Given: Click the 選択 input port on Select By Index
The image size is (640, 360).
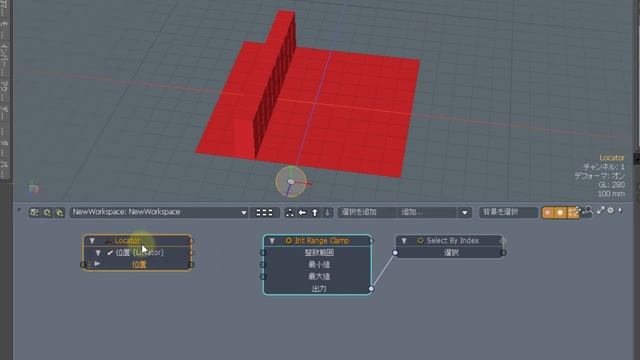Looking at the screenshot, I should (x=395, y=253).
